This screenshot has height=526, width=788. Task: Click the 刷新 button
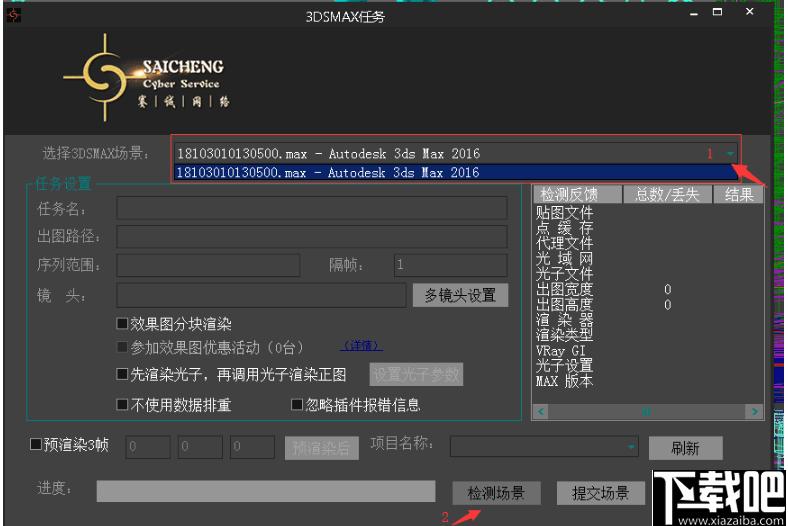pyautogui.click(x=685, y=448)
